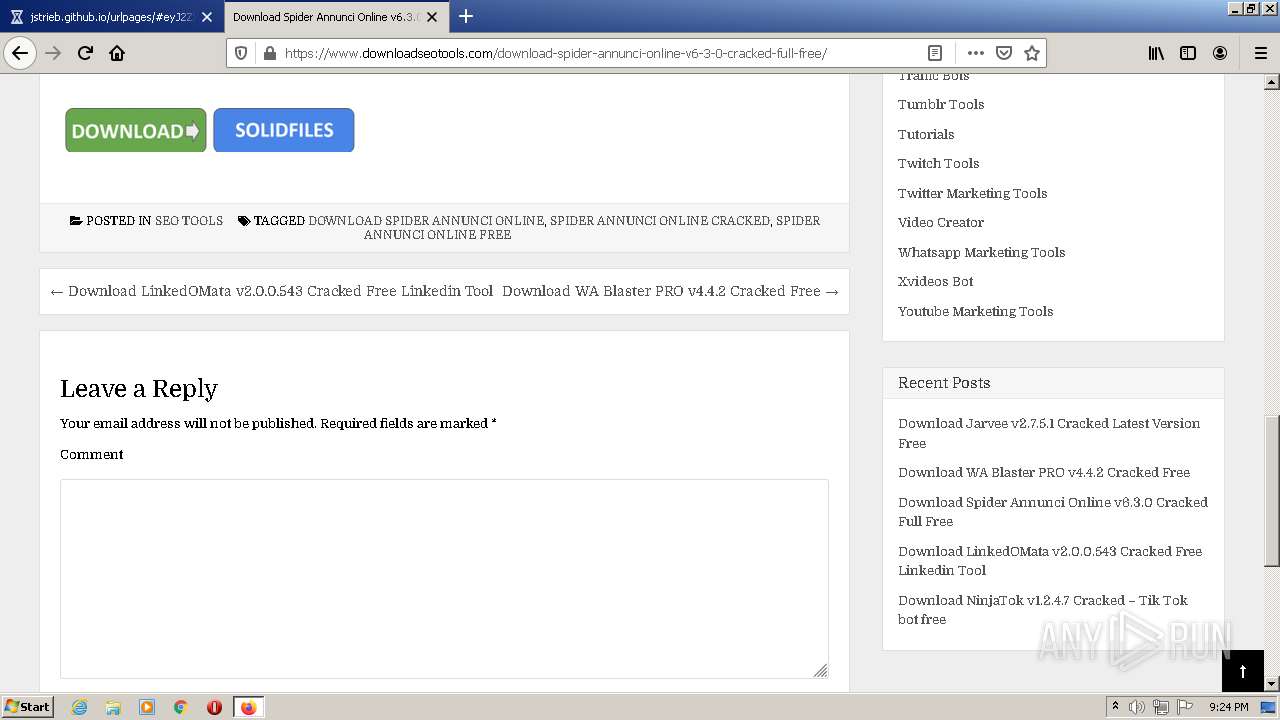Viewport: 1280px width, 720px height.
Task: Open Firefox account icon
Action: pos(1220,53)
